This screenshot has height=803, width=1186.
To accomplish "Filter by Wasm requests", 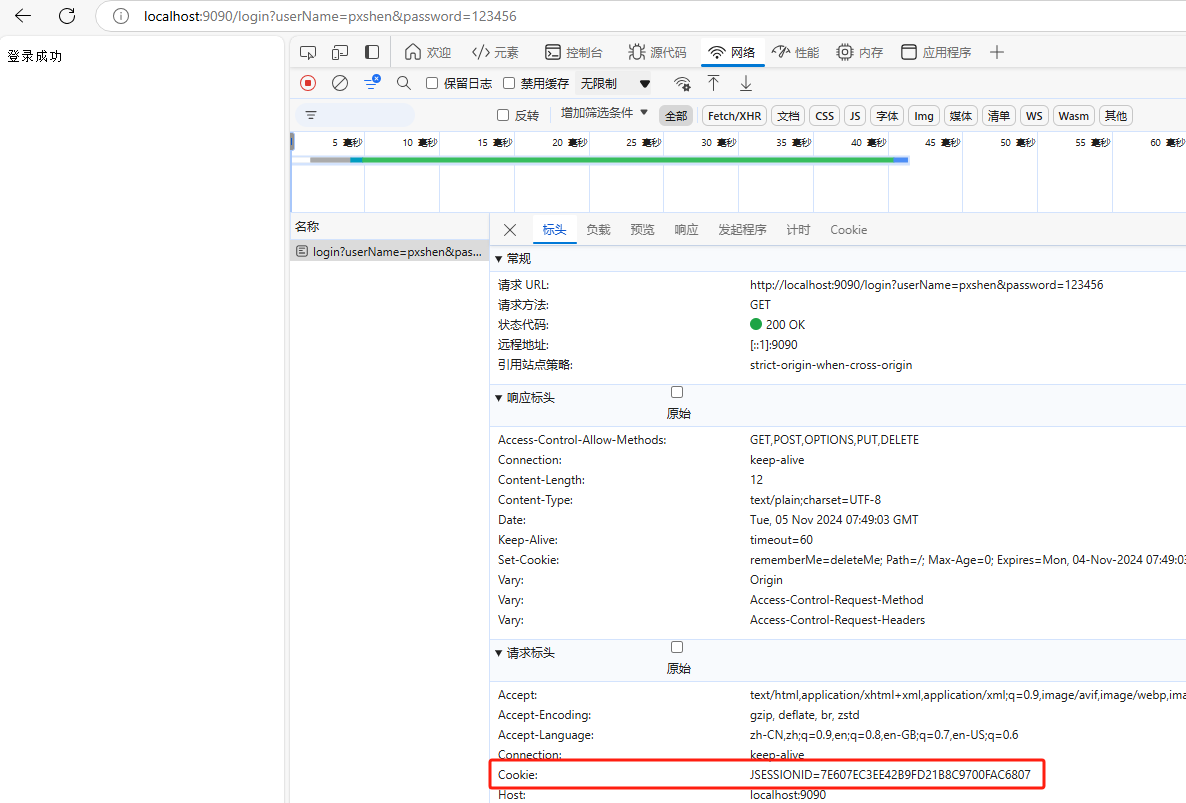I will tap(1073, 116).
